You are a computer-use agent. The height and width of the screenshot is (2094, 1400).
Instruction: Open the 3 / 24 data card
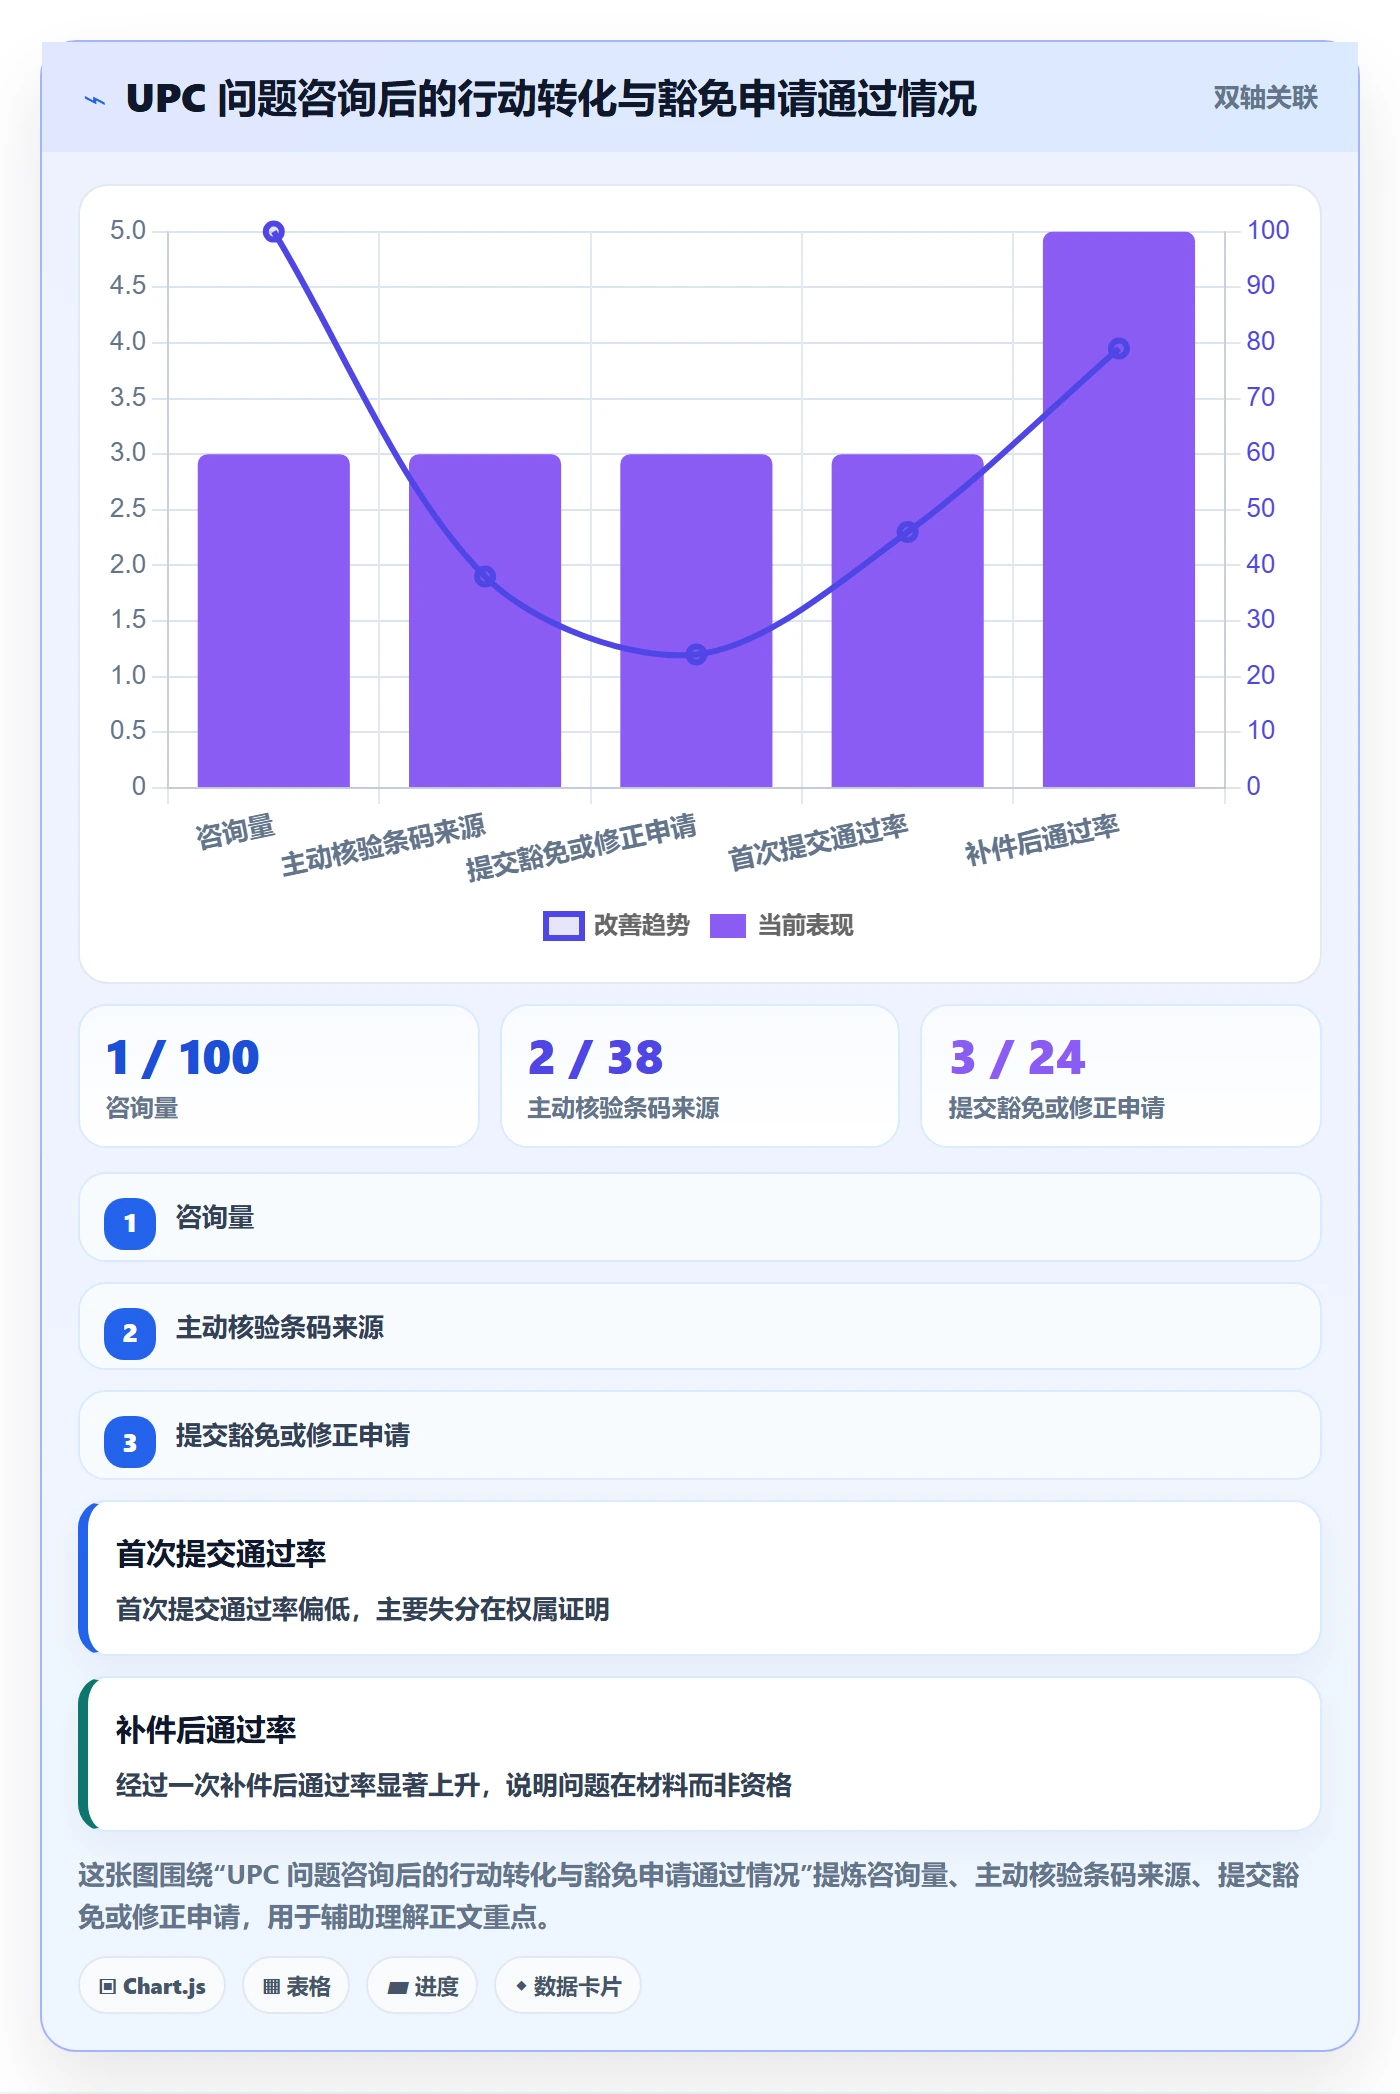point(1120,1076)
